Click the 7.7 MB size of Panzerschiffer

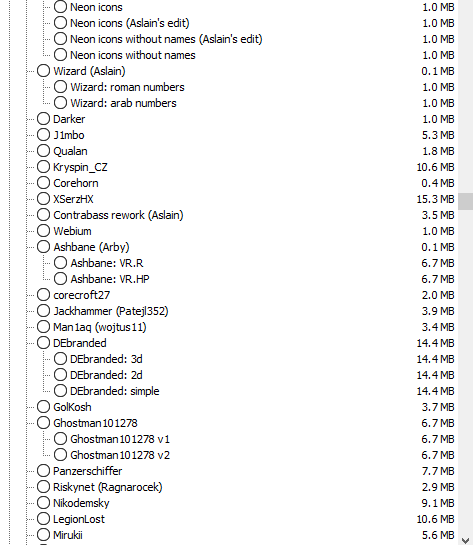click(x=438, y=471)
